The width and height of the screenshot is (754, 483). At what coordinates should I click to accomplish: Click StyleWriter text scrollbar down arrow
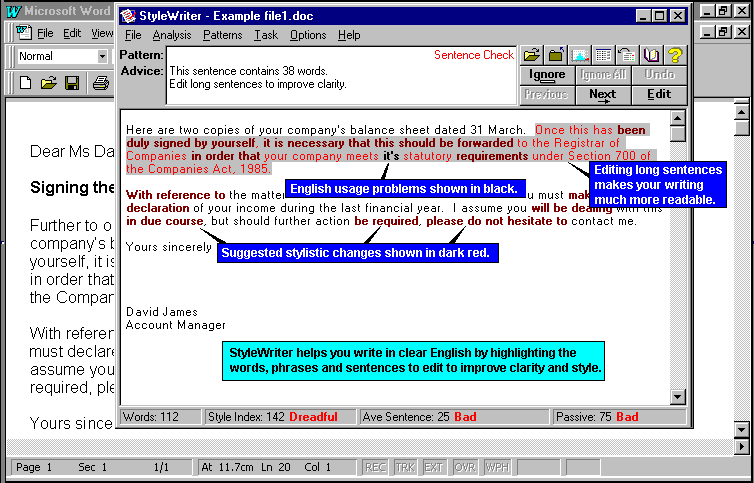click(x=678, y=396)
